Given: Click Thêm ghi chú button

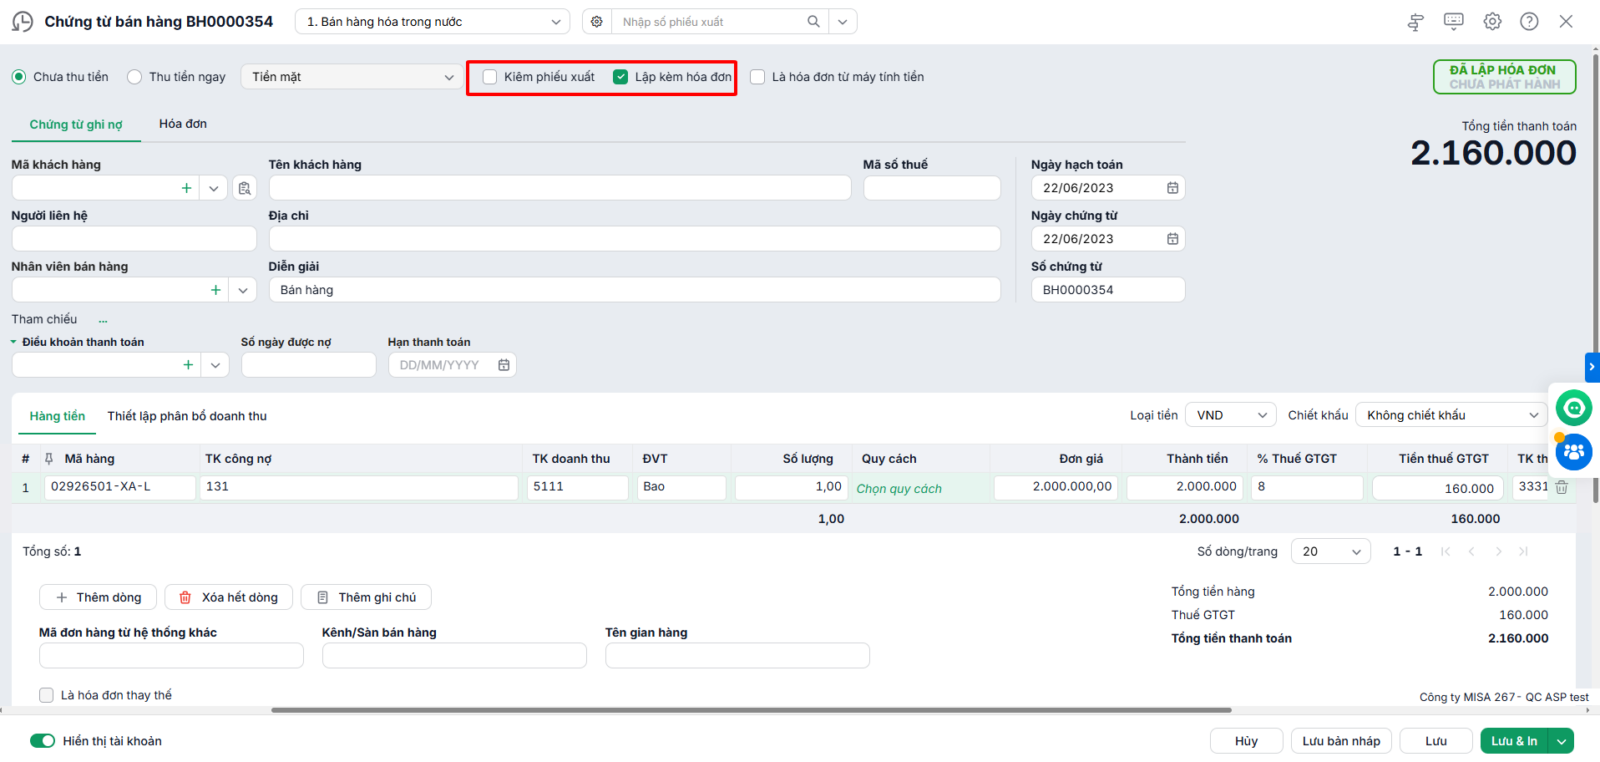Looking at the screenshot, I should point(366,597).
